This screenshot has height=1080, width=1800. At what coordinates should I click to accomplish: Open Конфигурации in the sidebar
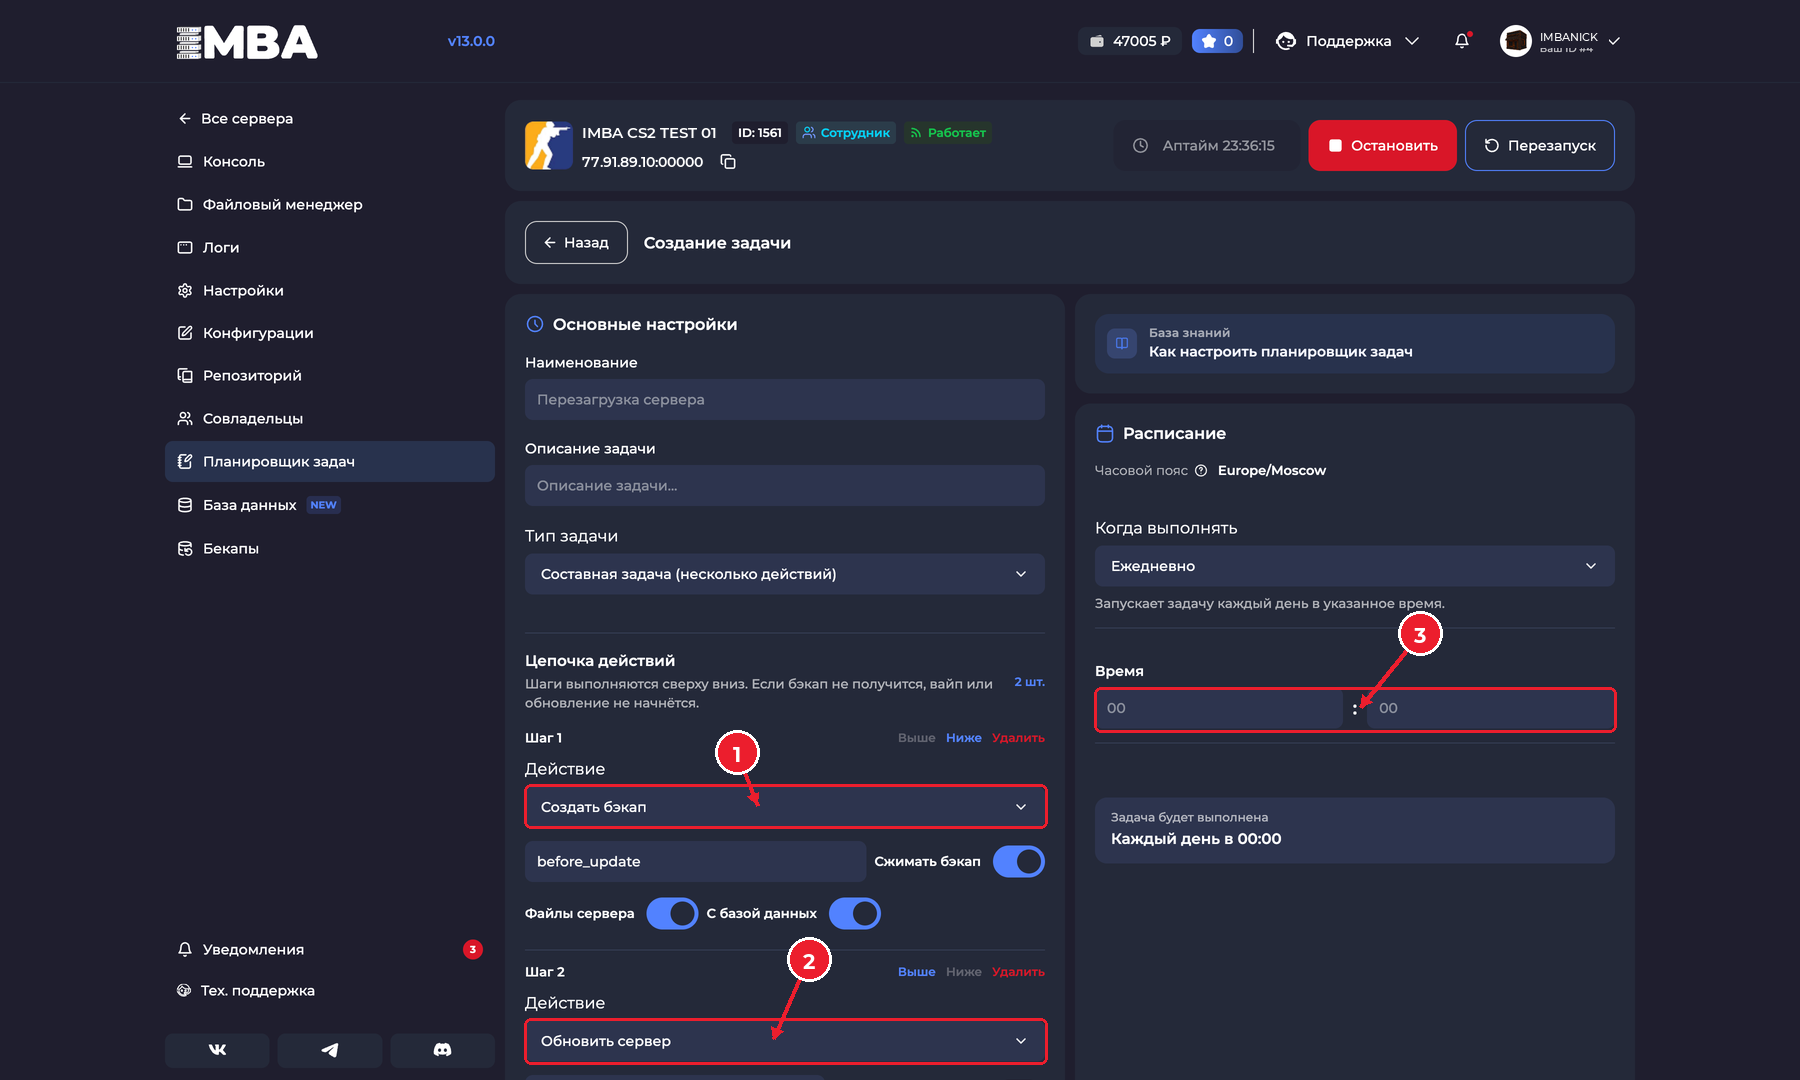pyautogui.click(x=330, y=333)
